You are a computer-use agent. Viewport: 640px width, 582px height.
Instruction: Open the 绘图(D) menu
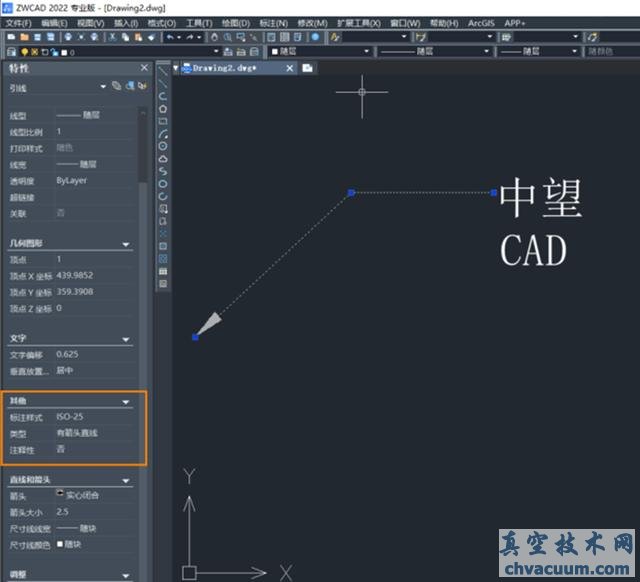click(236, 23)
